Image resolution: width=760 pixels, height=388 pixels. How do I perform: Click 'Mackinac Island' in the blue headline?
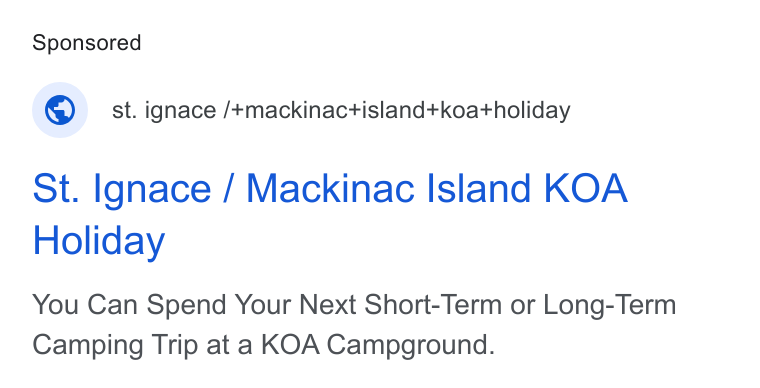(x=389, y=188)
